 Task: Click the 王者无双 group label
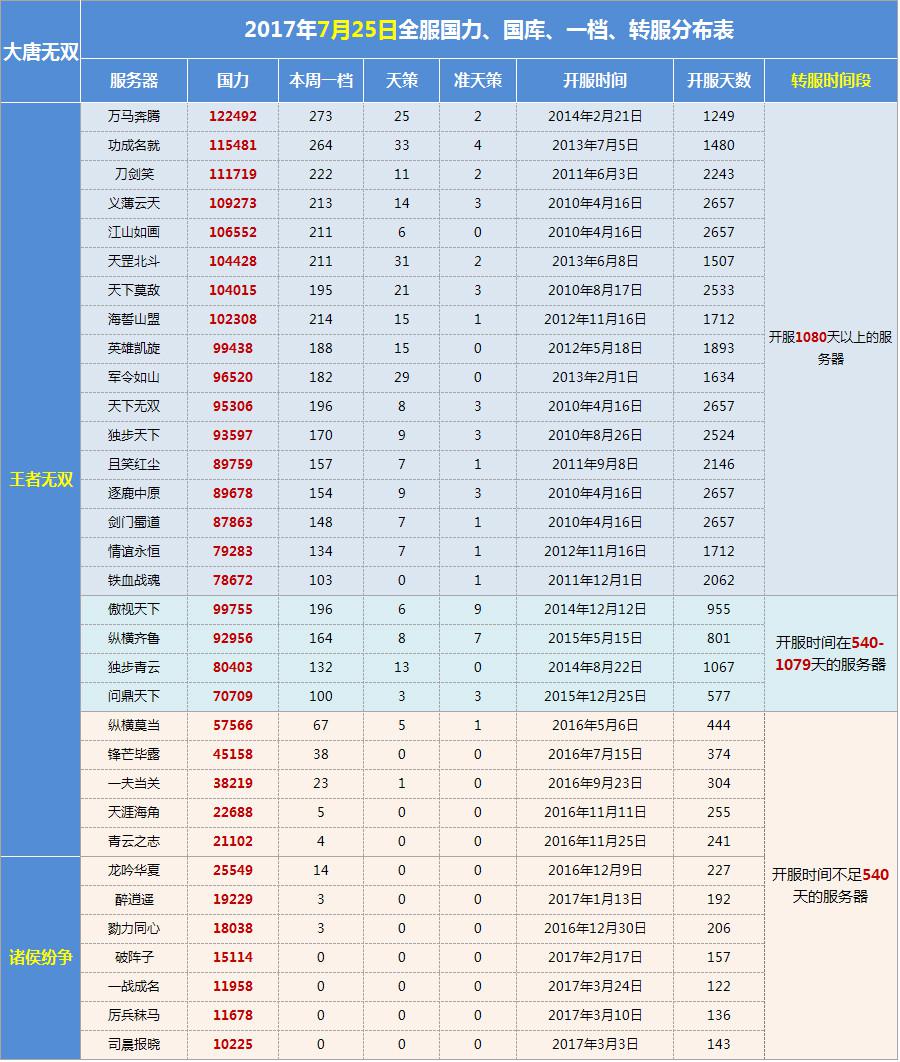41,480
